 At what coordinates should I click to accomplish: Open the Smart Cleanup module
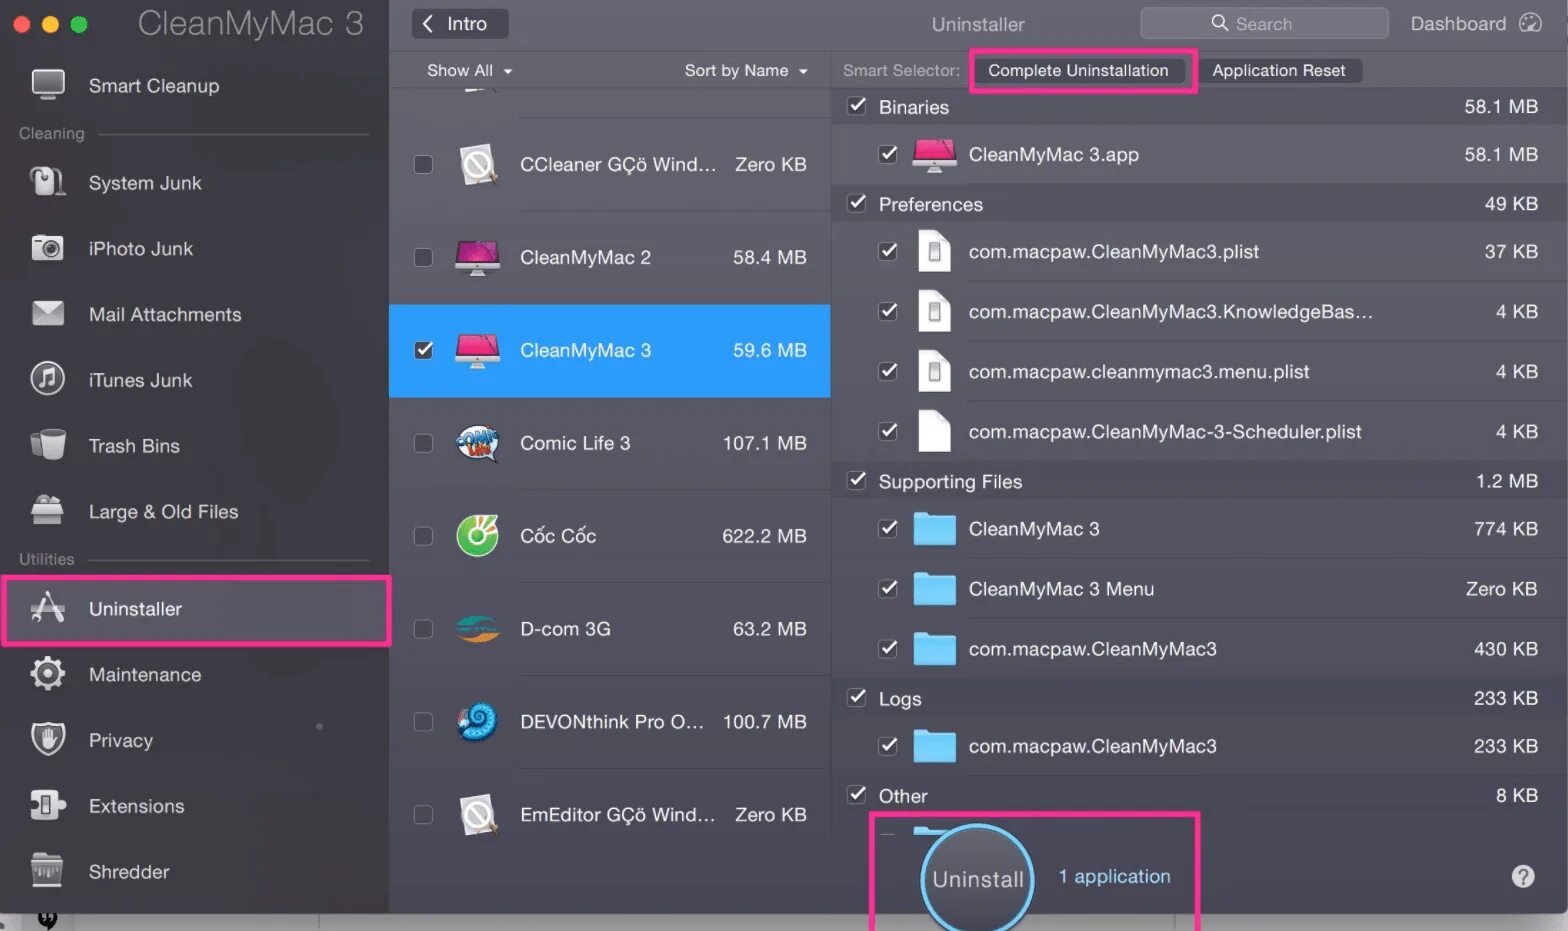(x=194, y=85)
